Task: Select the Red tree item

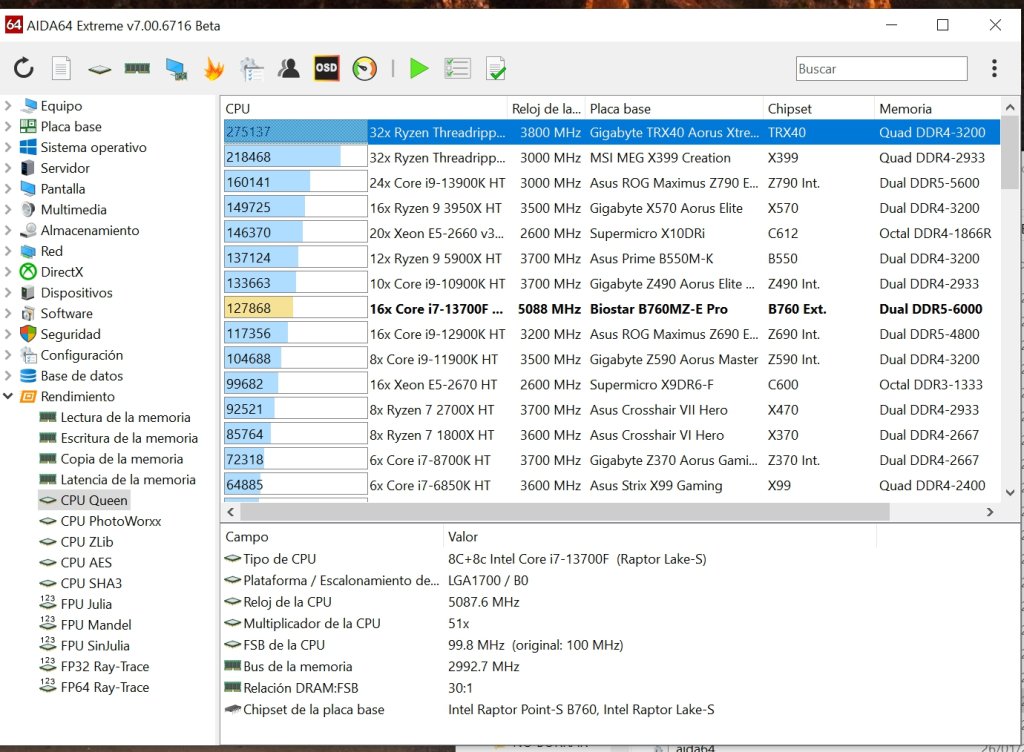Action: (x=52, y=251)
